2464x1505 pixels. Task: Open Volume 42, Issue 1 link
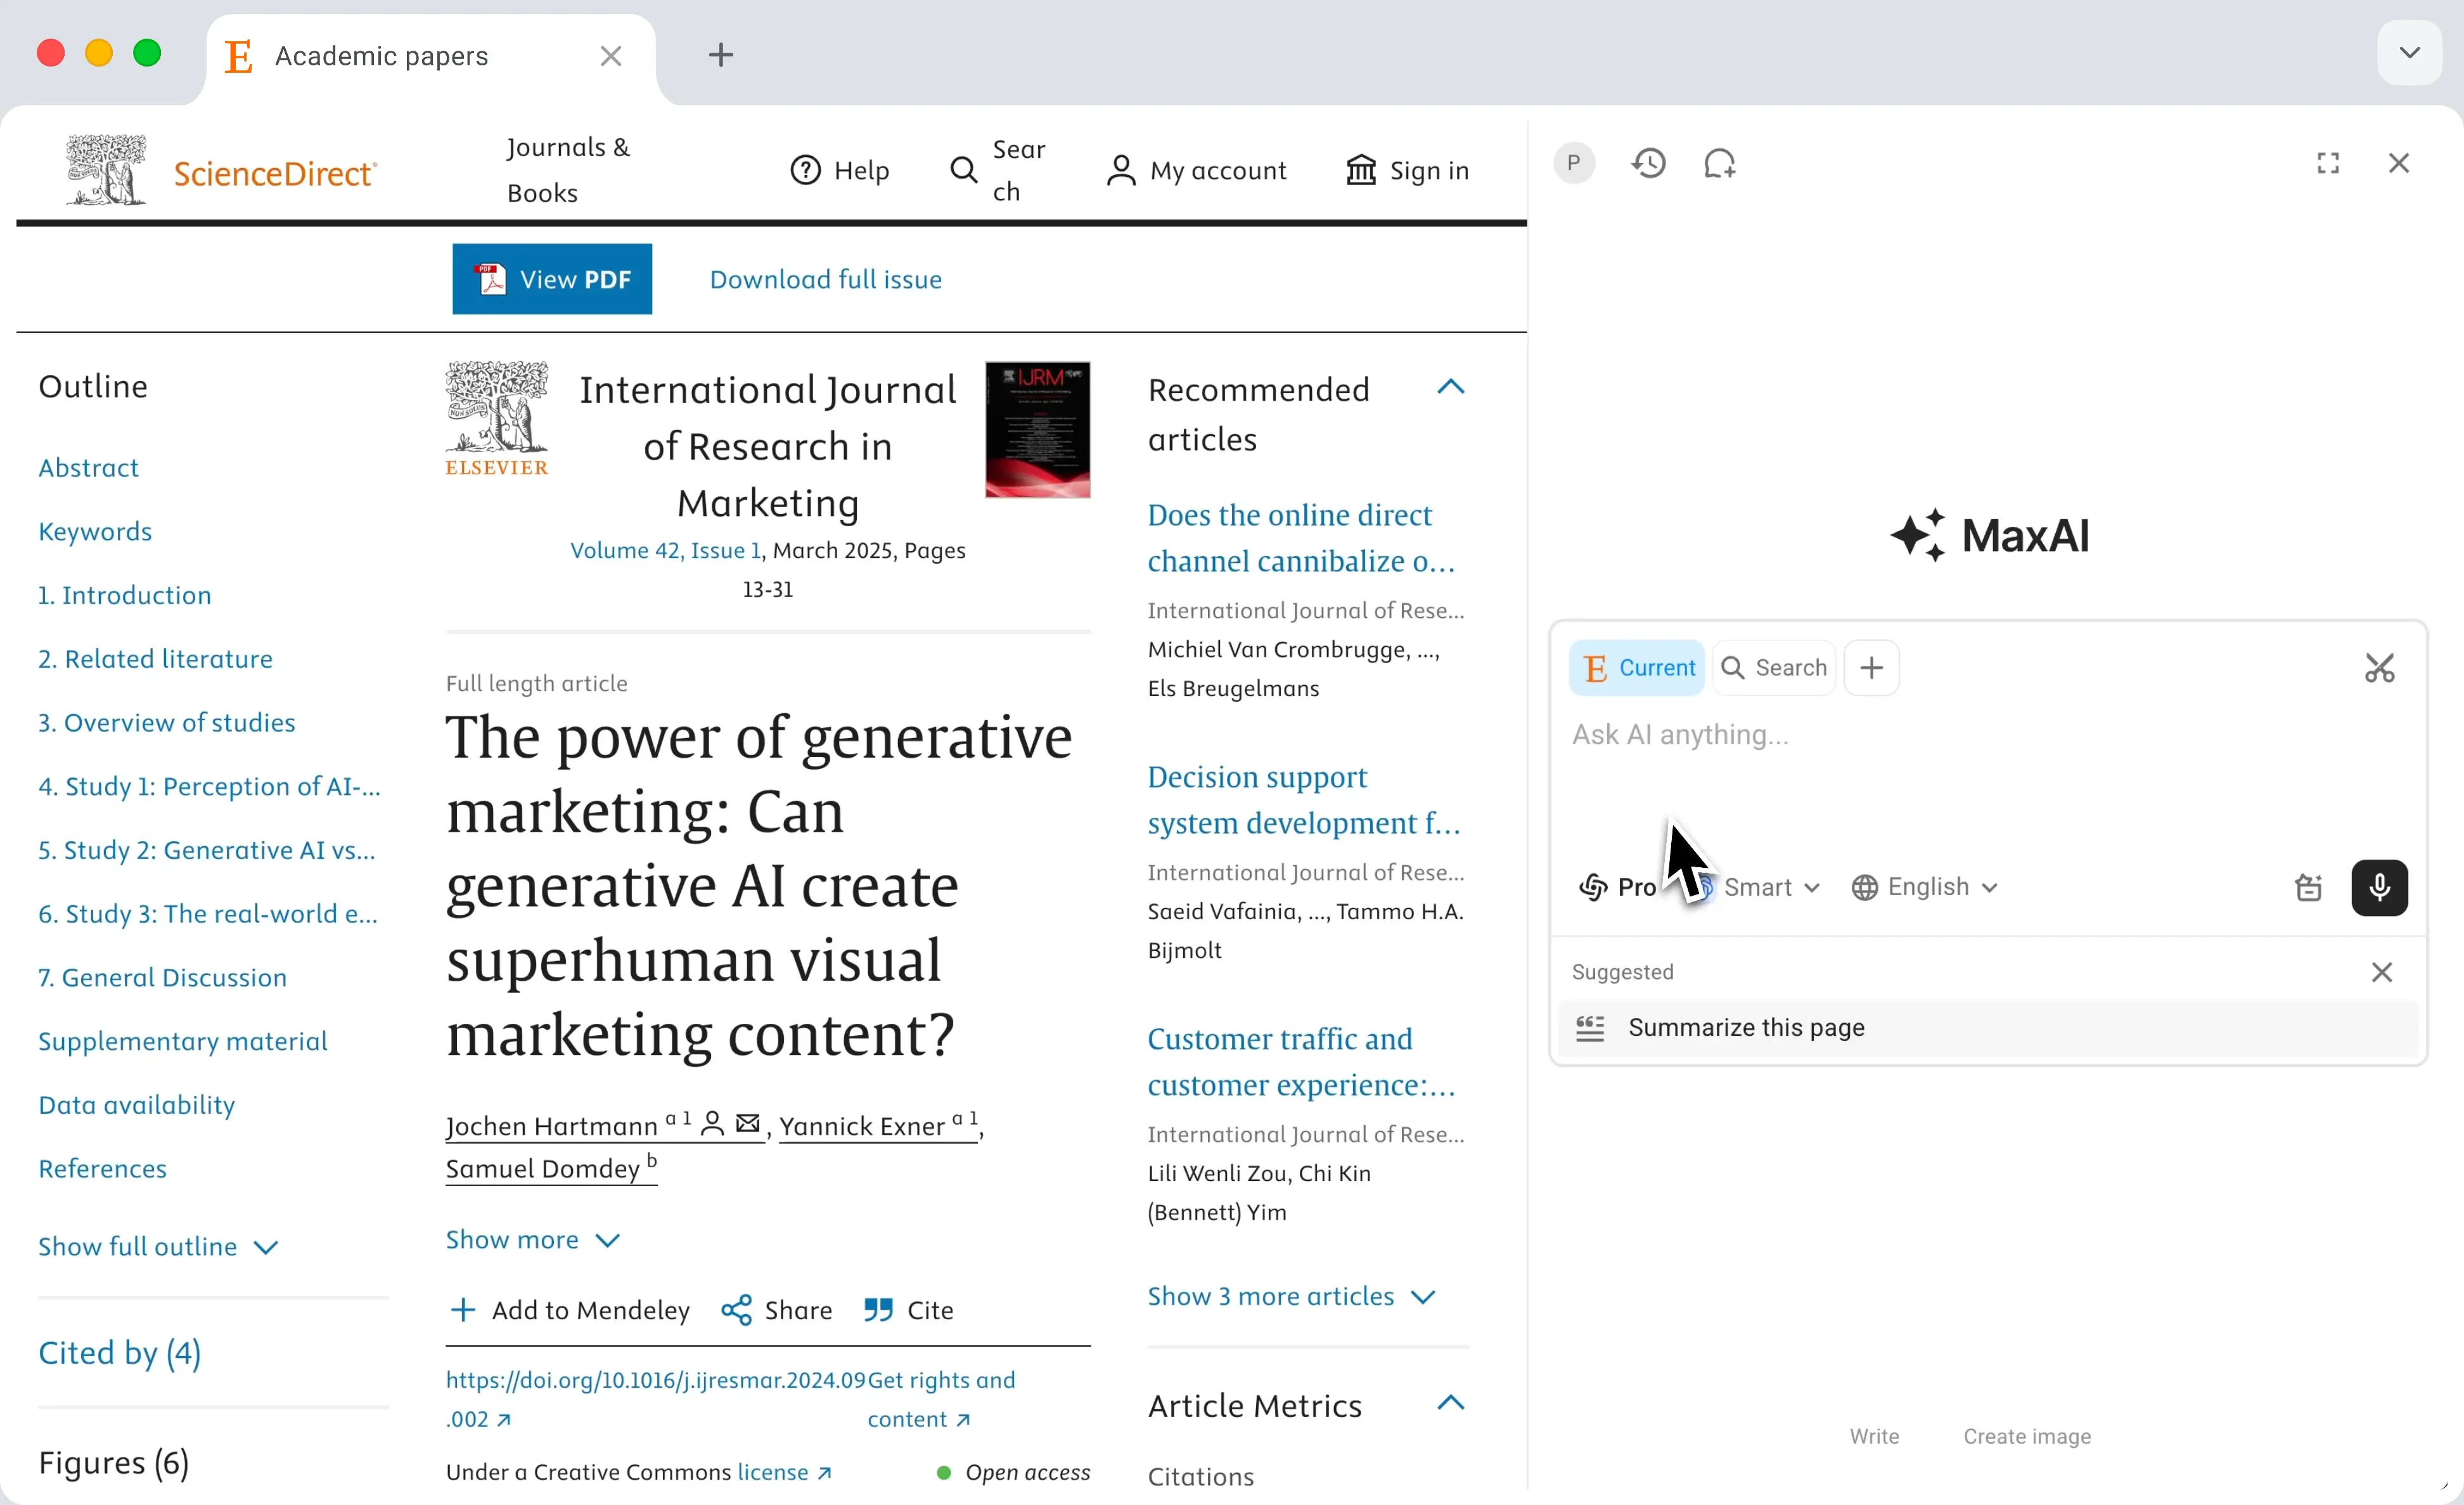(x=666, y=550)
